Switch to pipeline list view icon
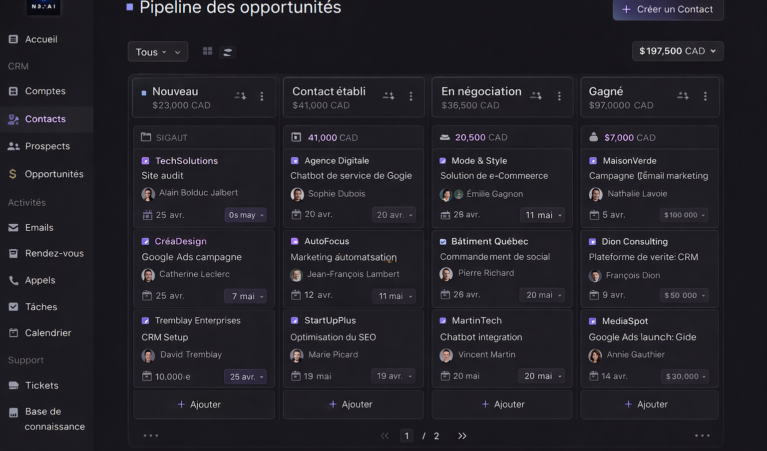This screenshot has width=767, height=451. point(227,52)
